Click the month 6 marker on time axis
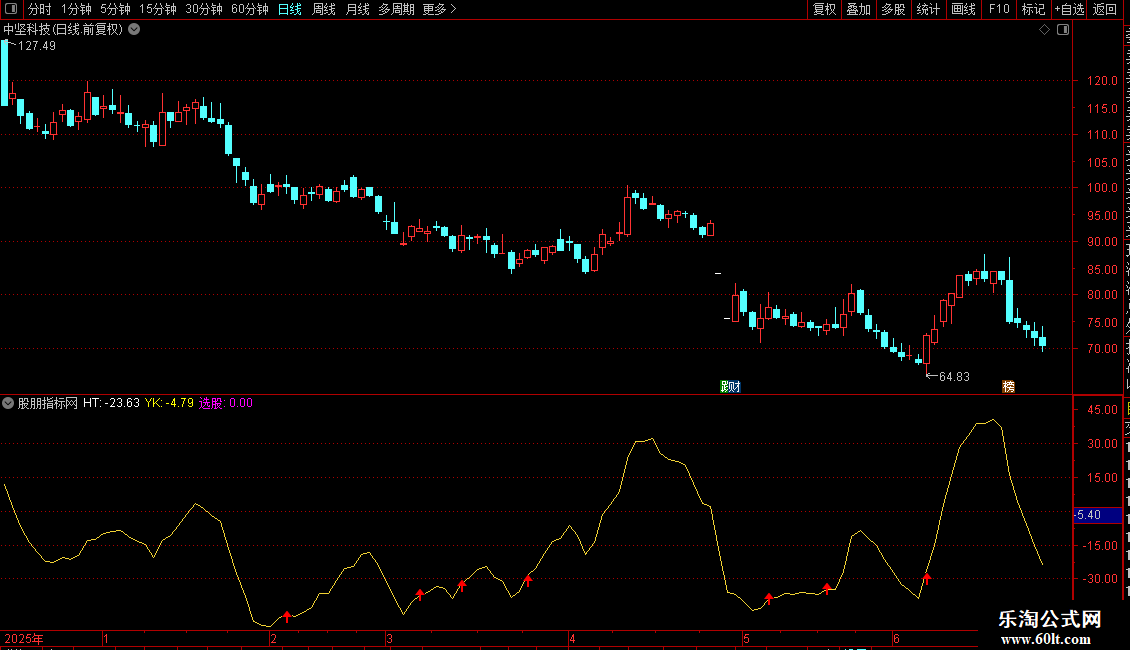 click(x=897, y=638)
